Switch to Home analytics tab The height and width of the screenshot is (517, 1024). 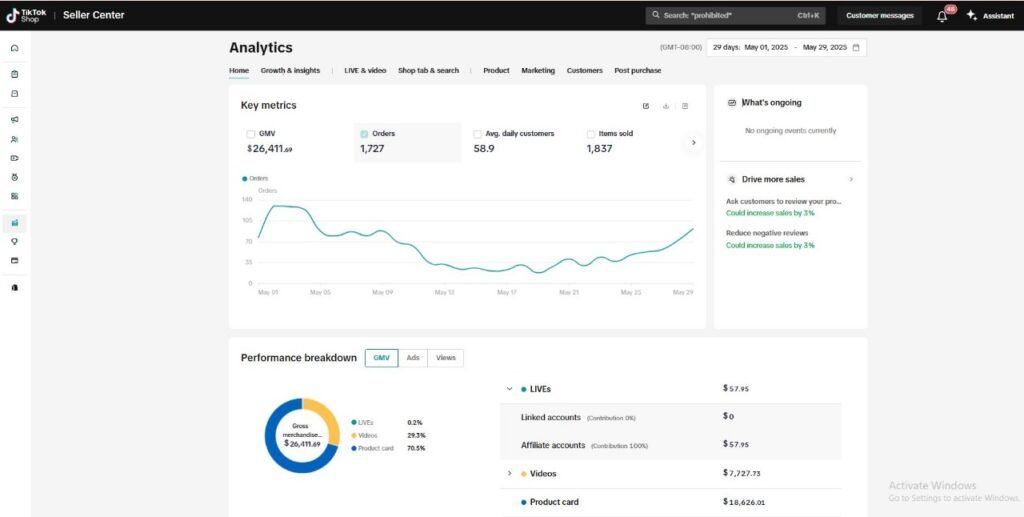tap(239, 70)
